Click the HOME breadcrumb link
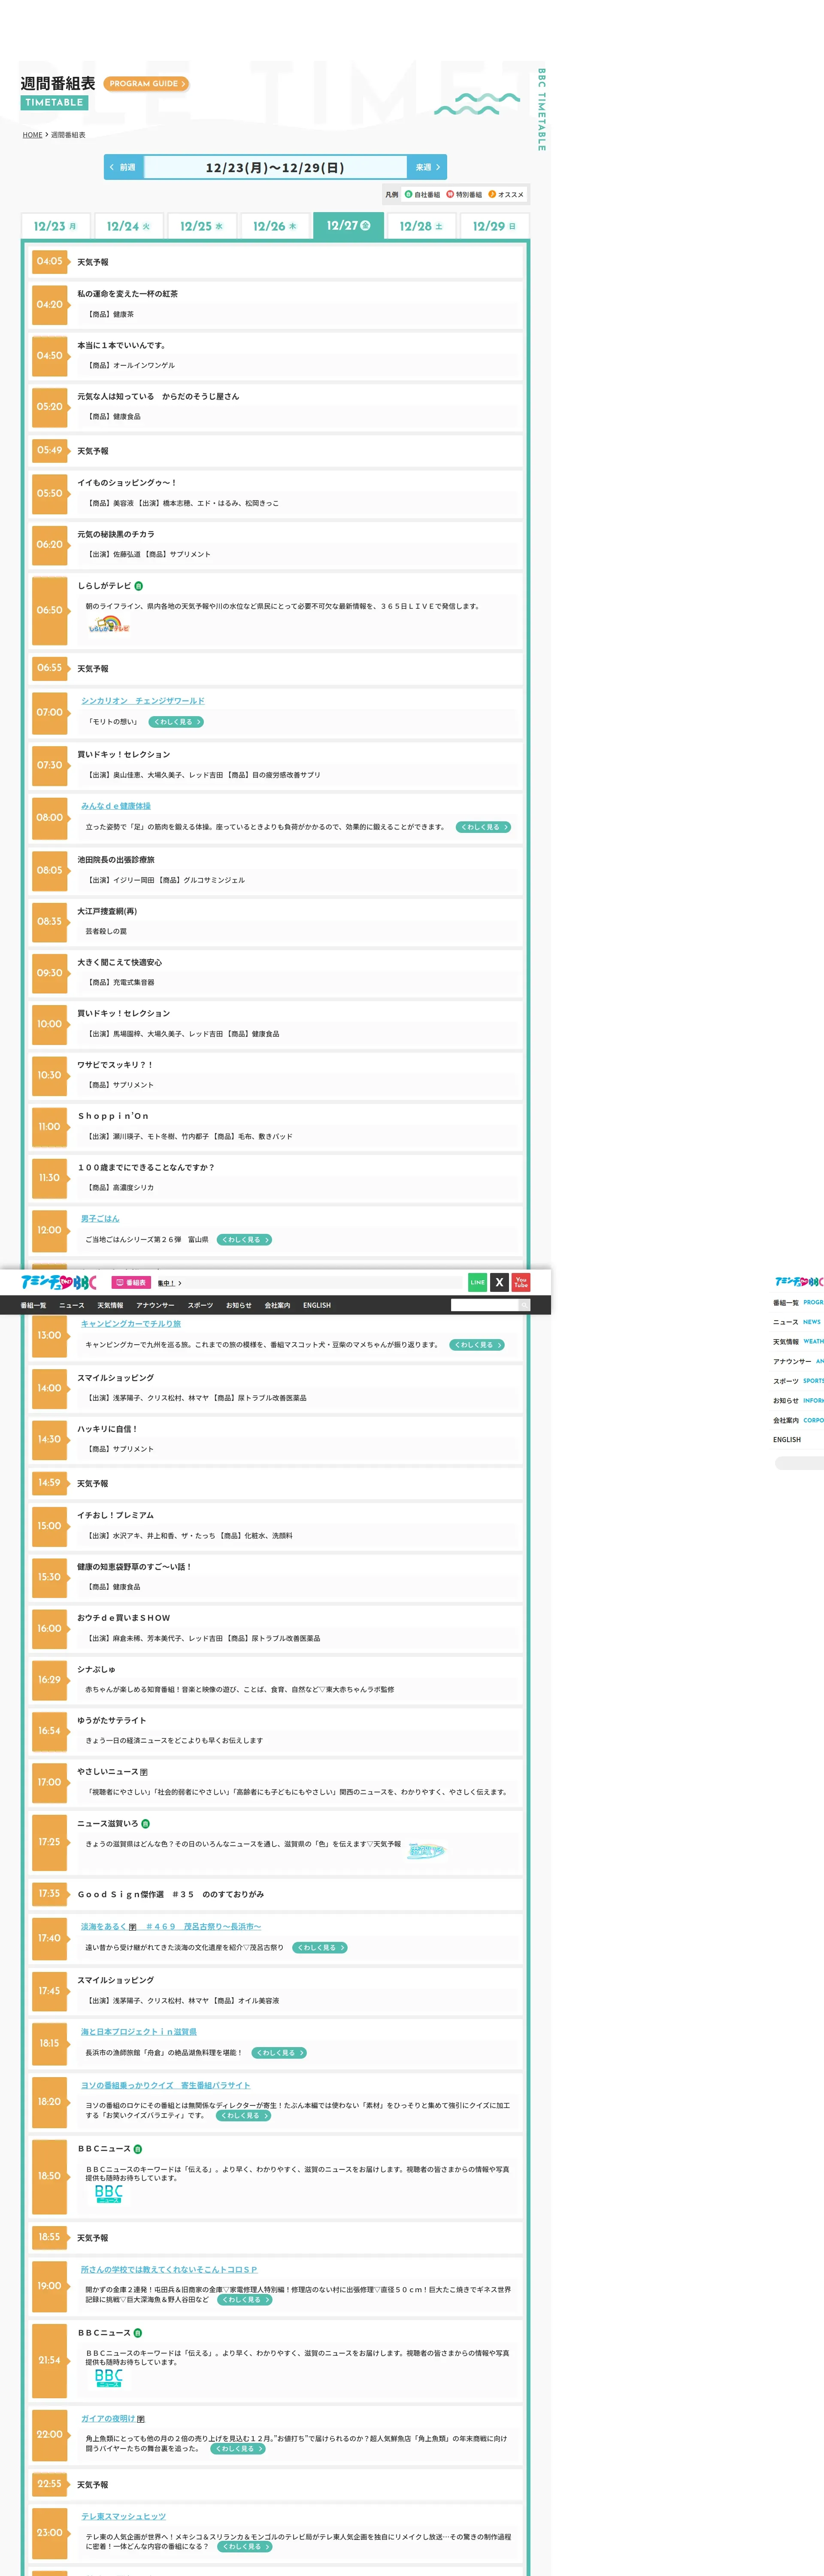Screen dimensions: 824x2576 click(32, 135)
